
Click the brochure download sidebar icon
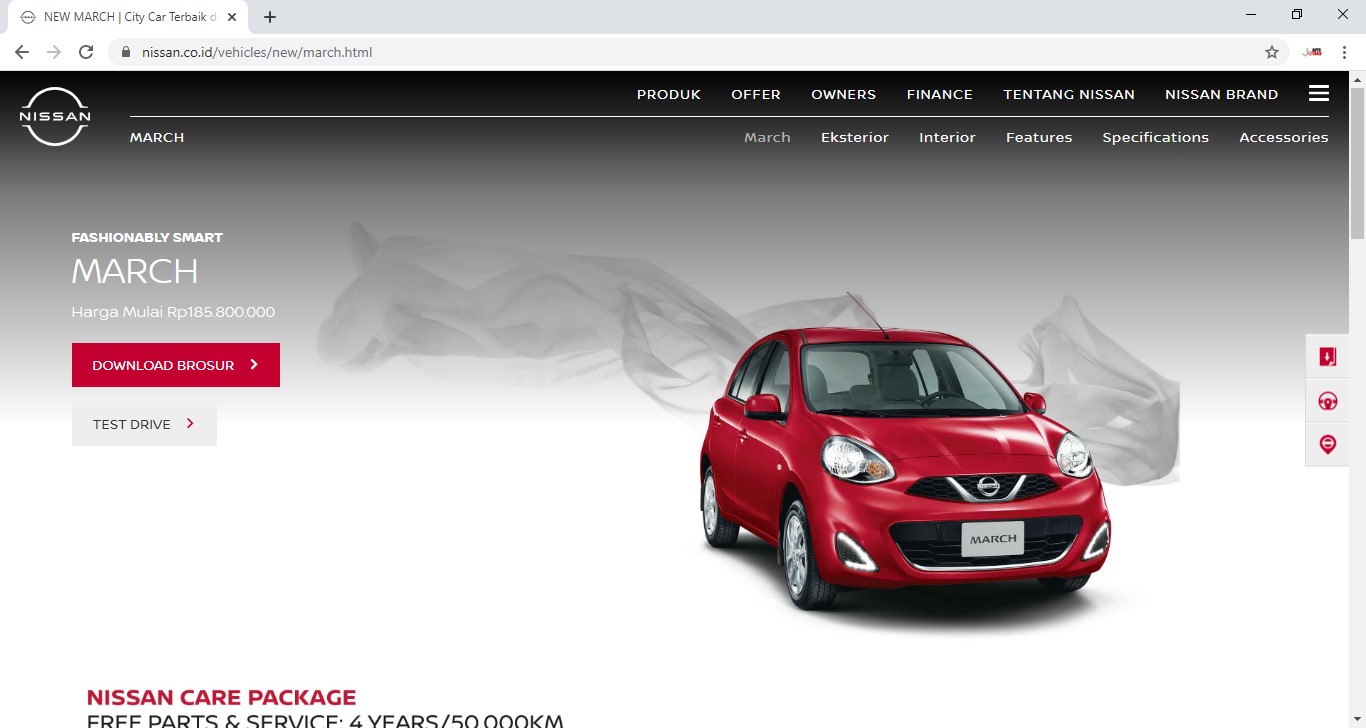[x=1328, y=357]
